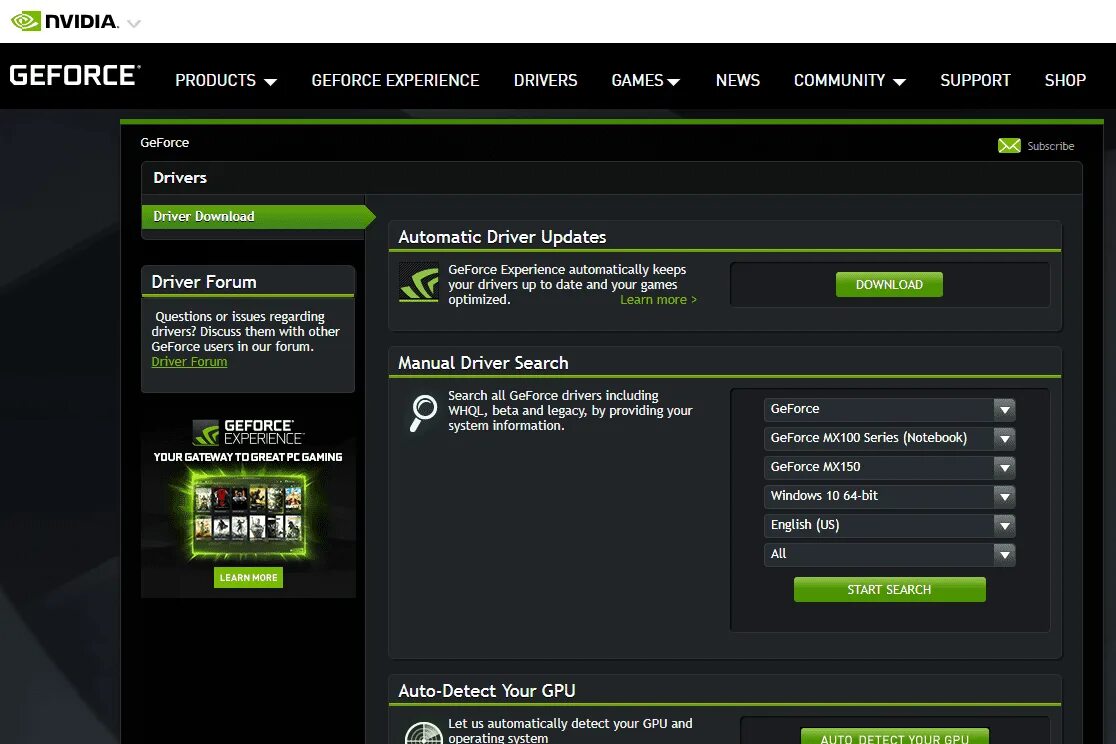Open the Community dropdown menu
Viewport: 1116px width, 744px height.
pyautogui.click(x=850, y=80)
